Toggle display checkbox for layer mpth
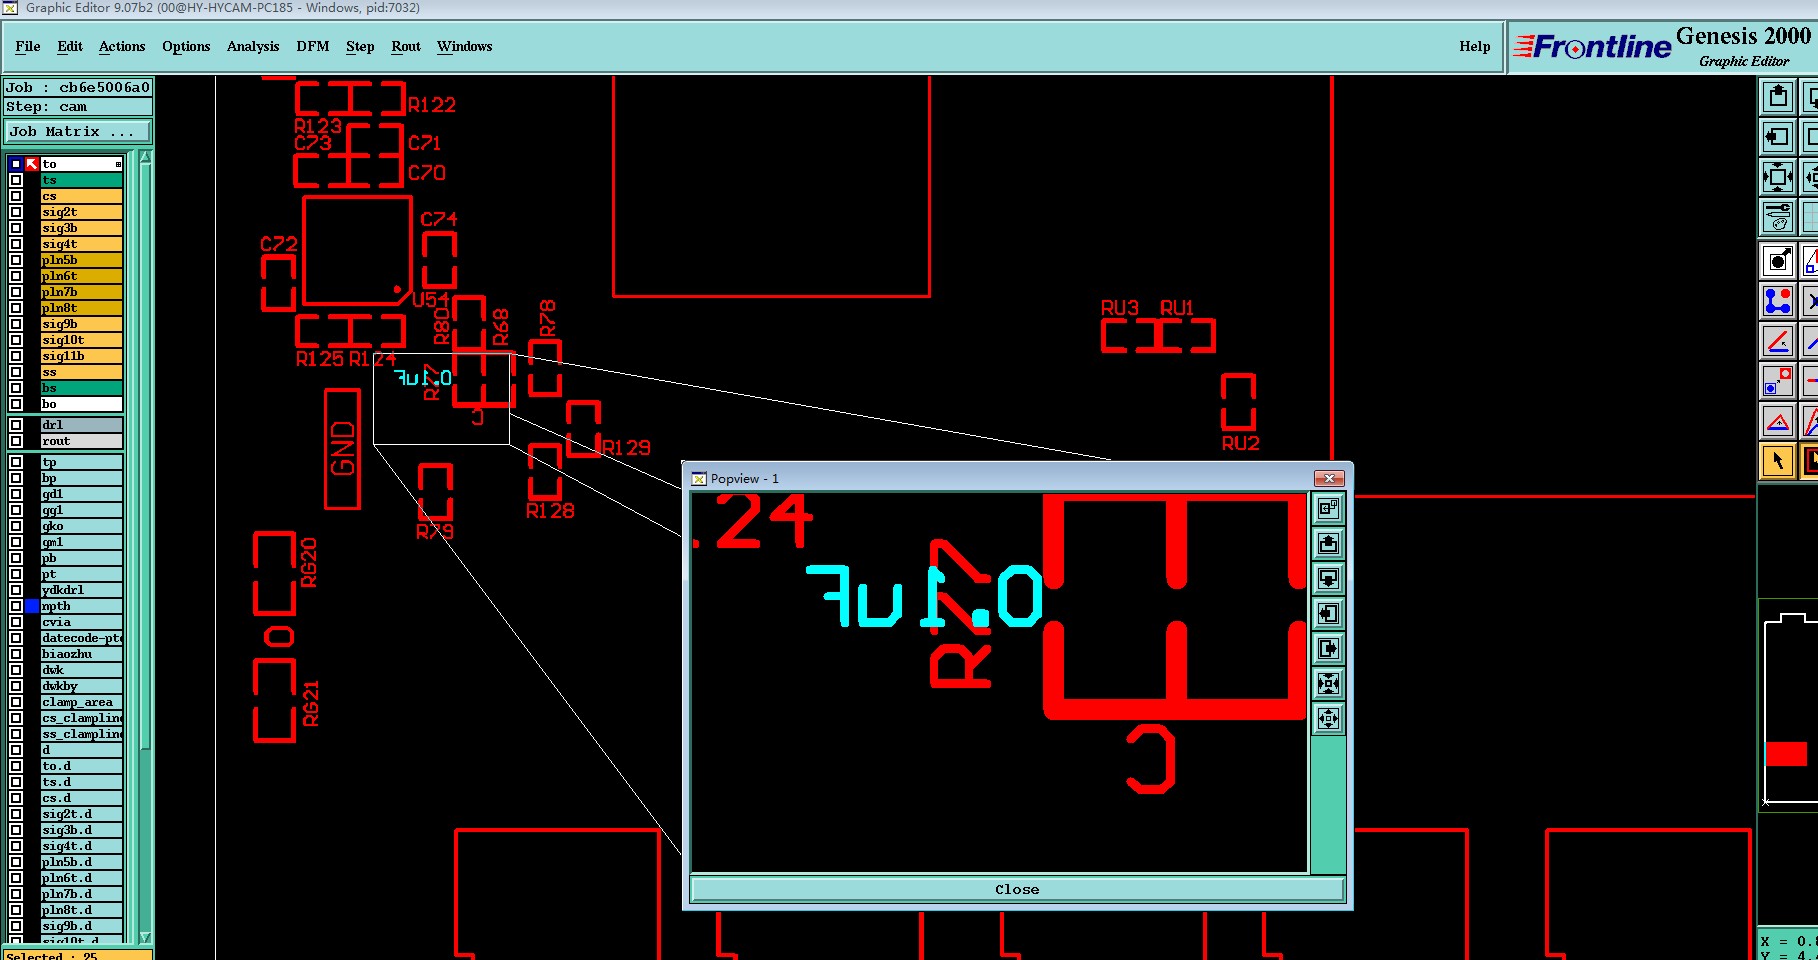 (x=16, y=606)
